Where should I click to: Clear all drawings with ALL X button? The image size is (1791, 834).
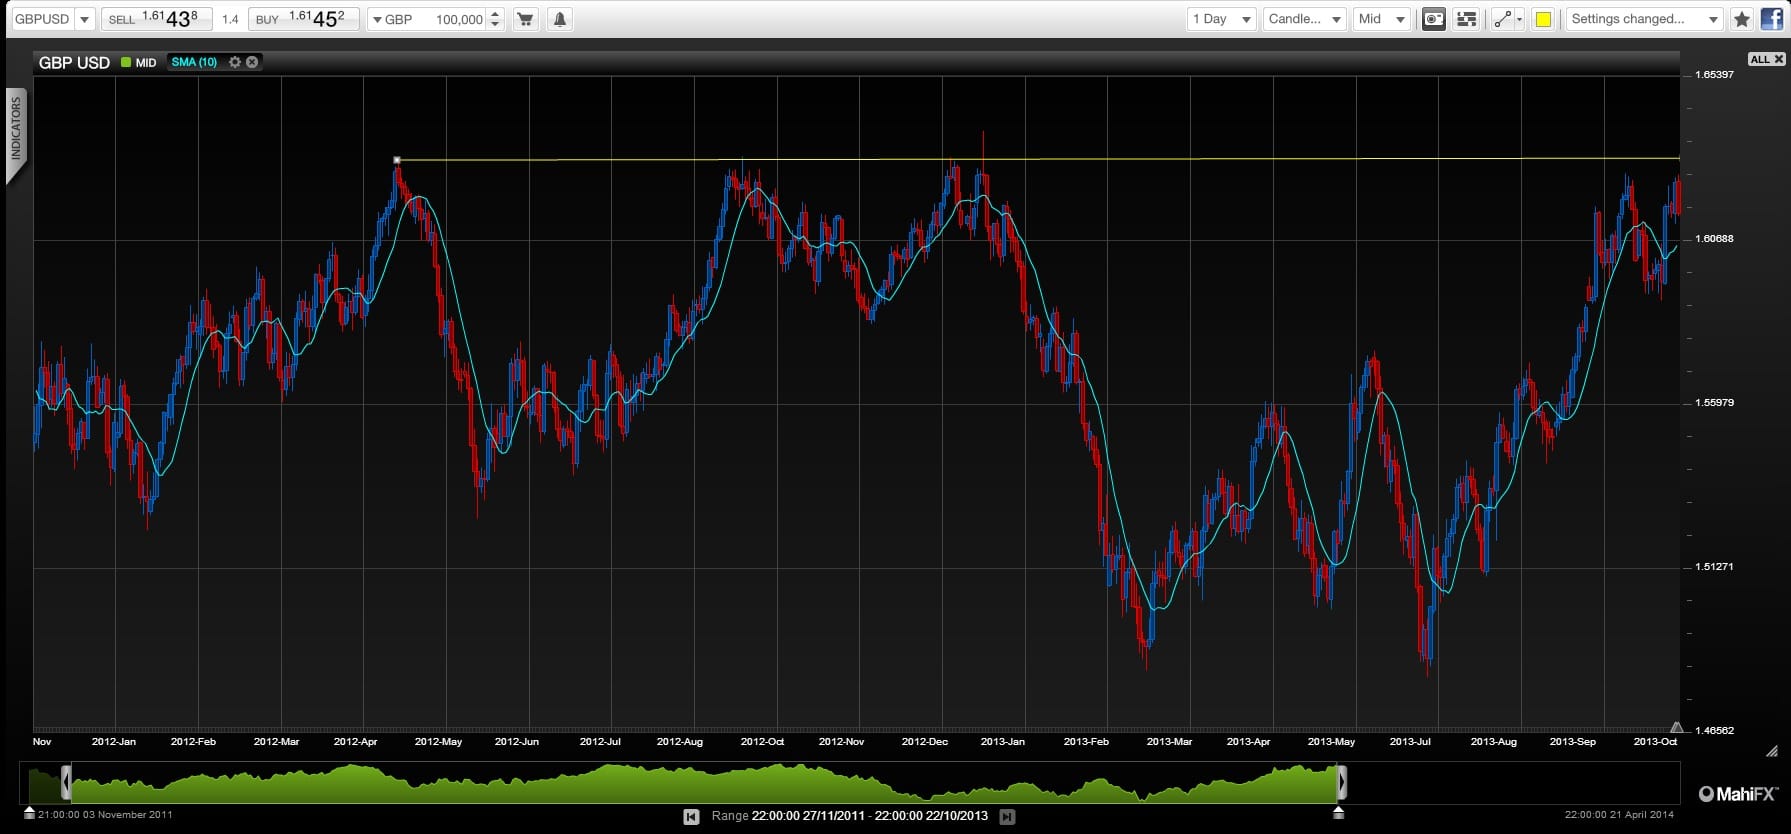1766,60
